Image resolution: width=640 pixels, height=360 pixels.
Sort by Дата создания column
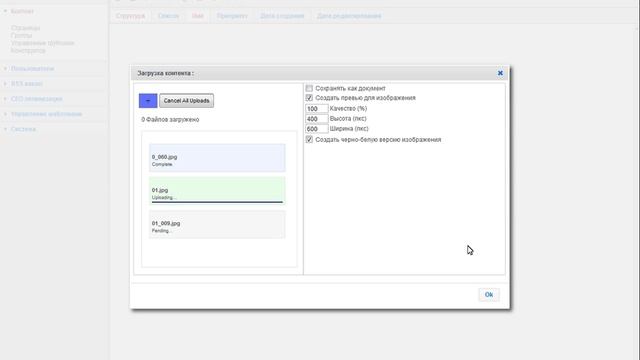282,16
